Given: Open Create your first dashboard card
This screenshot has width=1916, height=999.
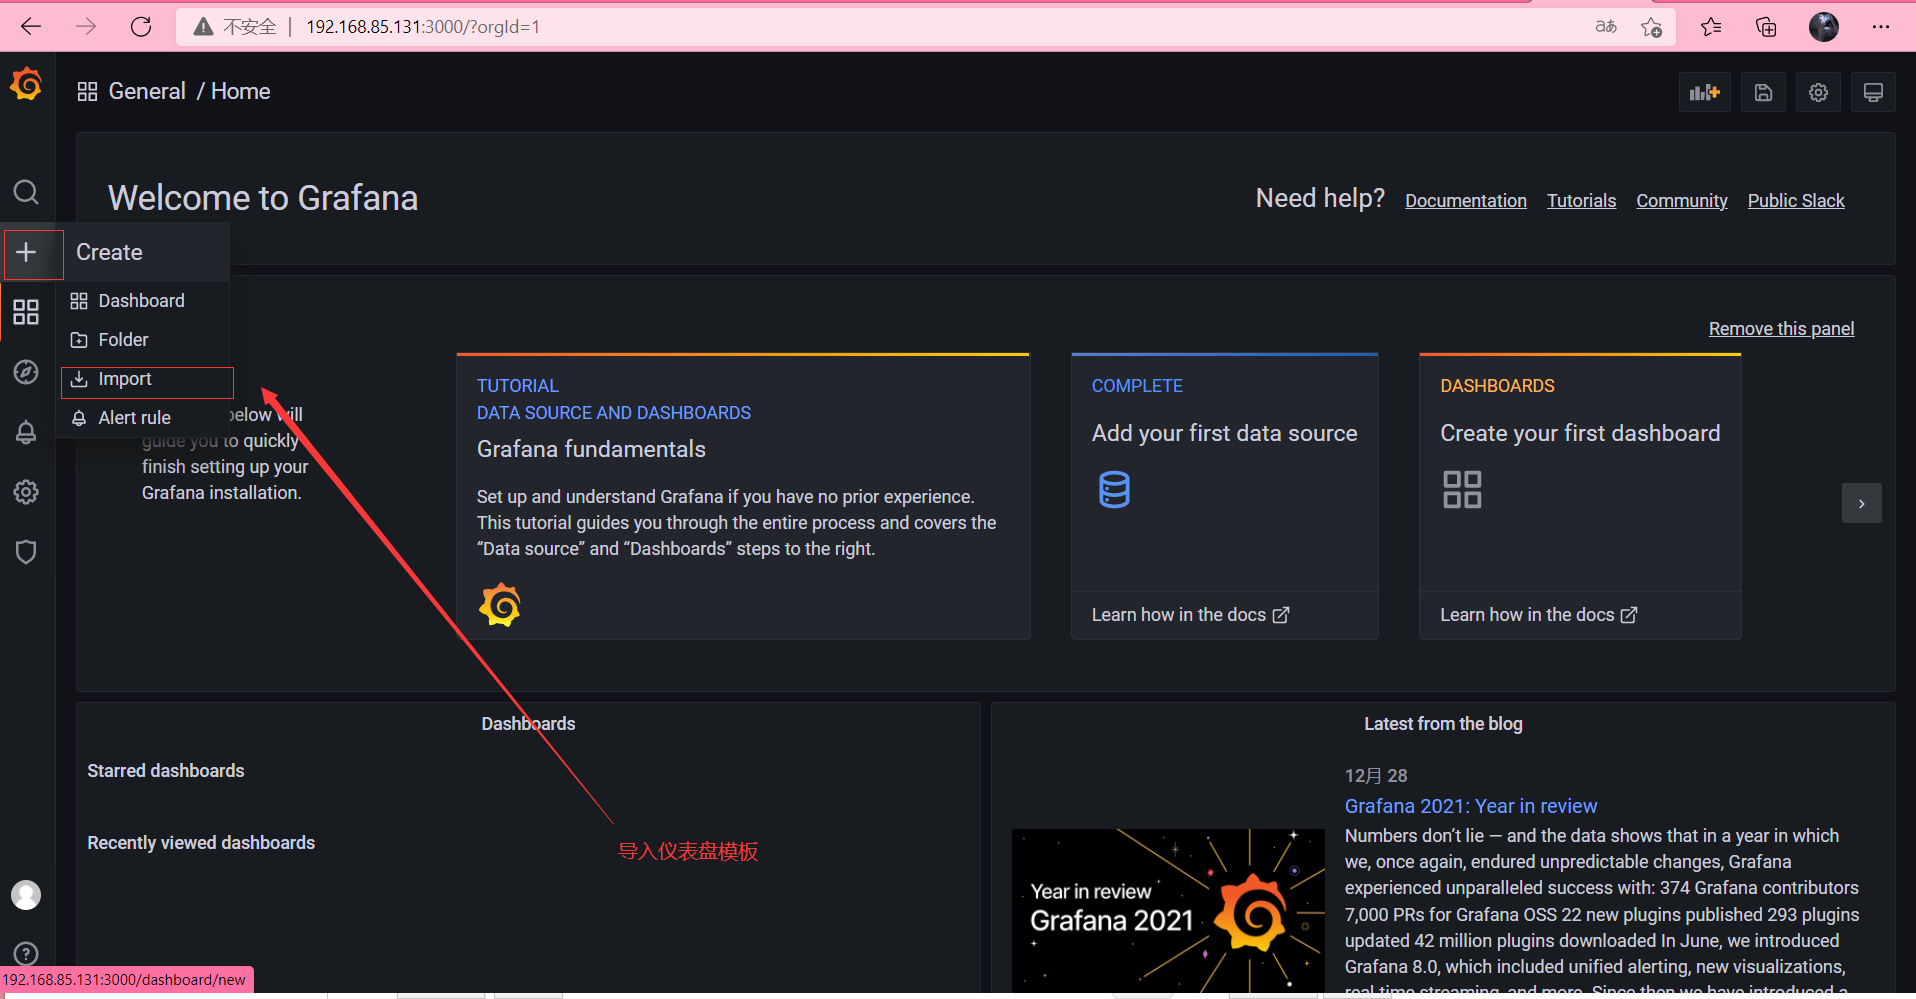Looking at the screenshot, I should [1580, 496].
